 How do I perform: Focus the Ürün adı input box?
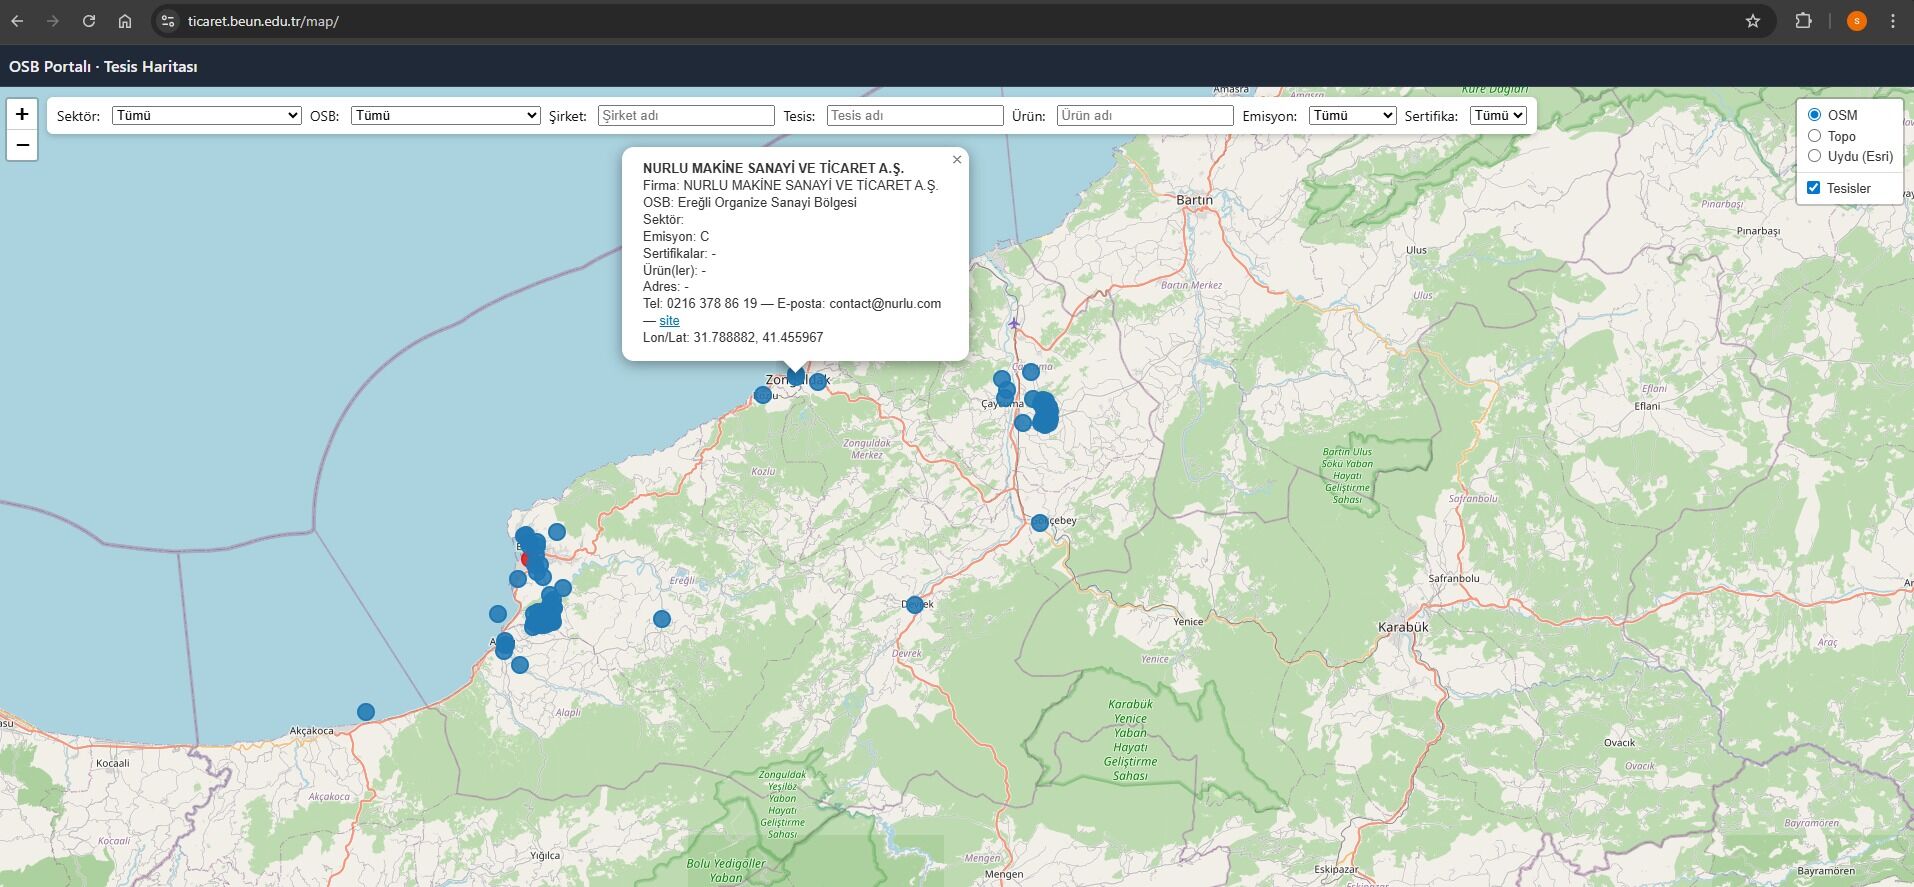point(1144,116)
